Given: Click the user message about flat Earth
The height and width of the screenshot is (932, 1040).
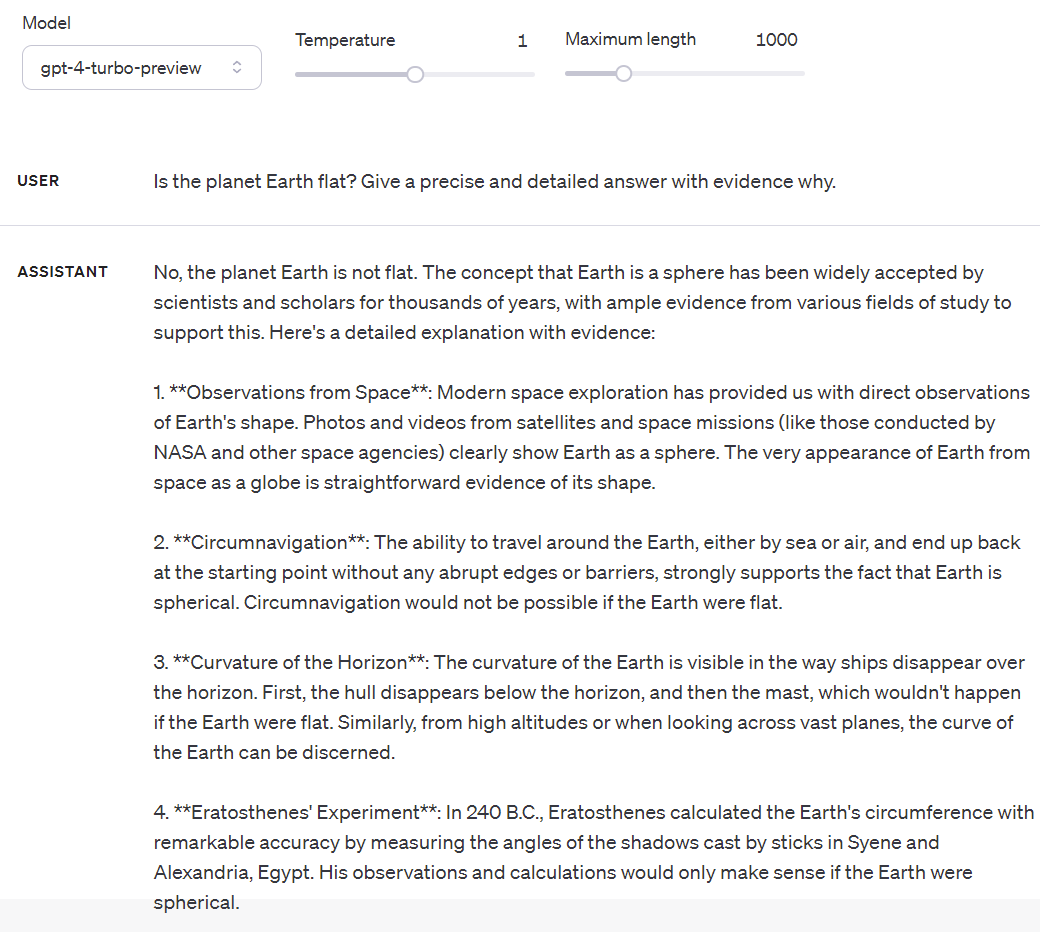Looking at the screenshot, I should 494,182.
